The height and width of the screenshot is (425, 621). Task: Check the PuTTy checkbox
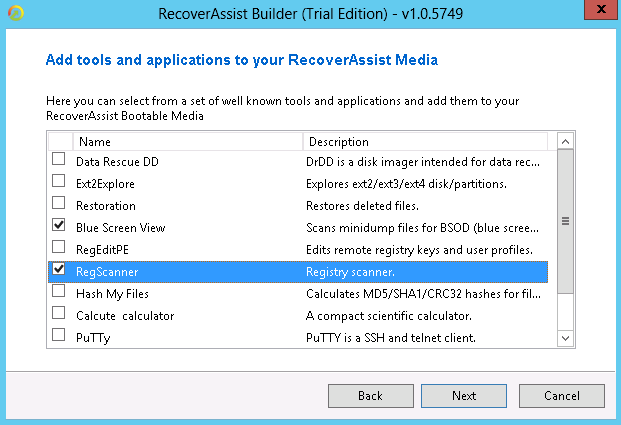click(59, 336)
